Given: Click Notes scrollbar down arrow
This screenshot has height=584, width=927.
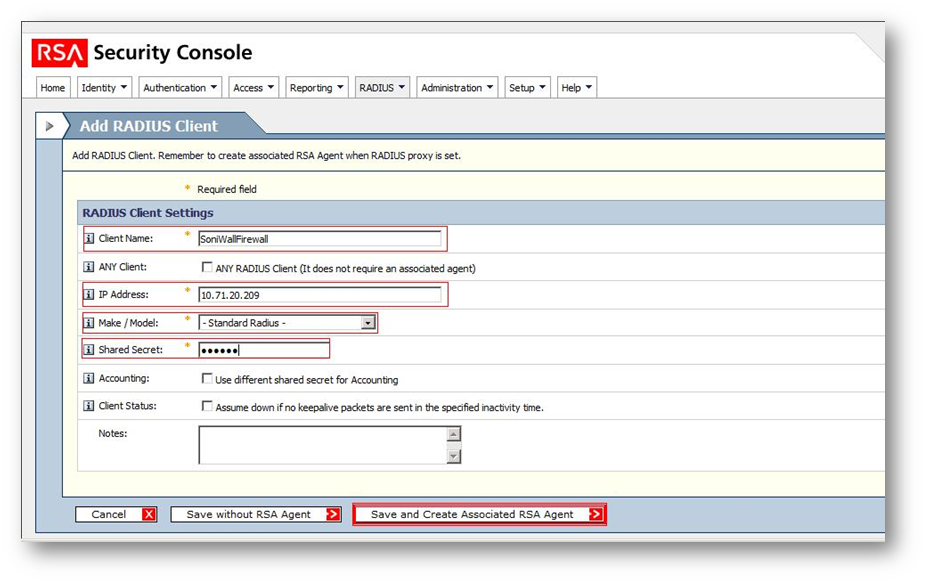Looking at the screenshot, I should point(453,456).
